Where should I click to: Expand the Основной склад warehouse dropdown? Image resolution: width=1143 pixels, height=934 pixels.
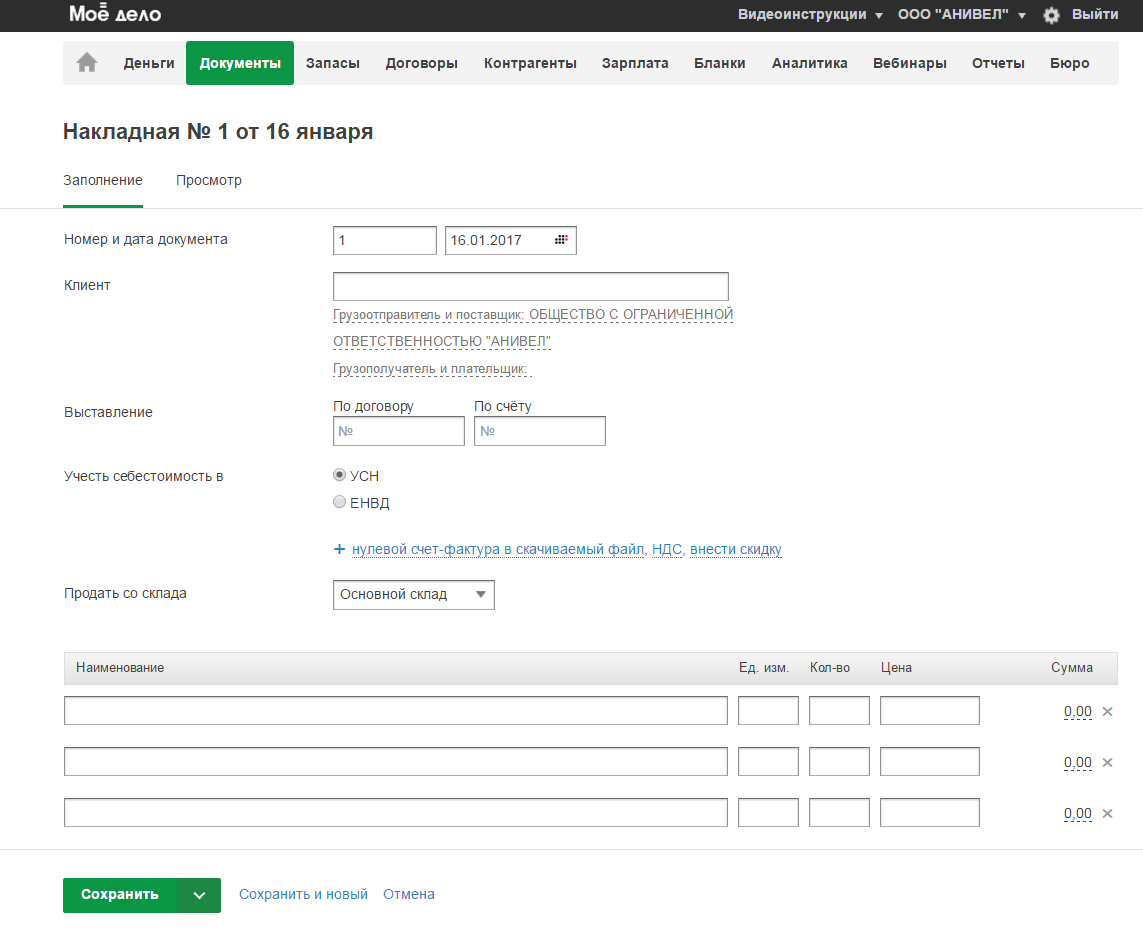413,595
